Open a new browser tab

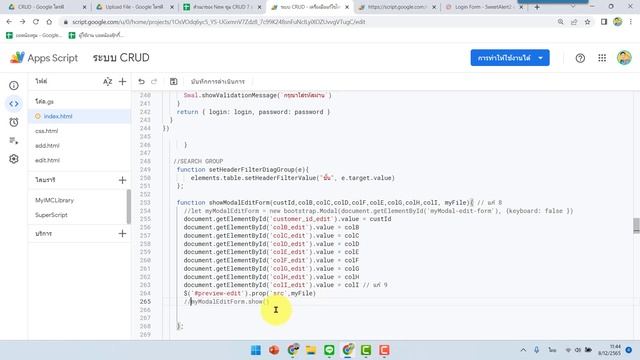coord(537,7)
